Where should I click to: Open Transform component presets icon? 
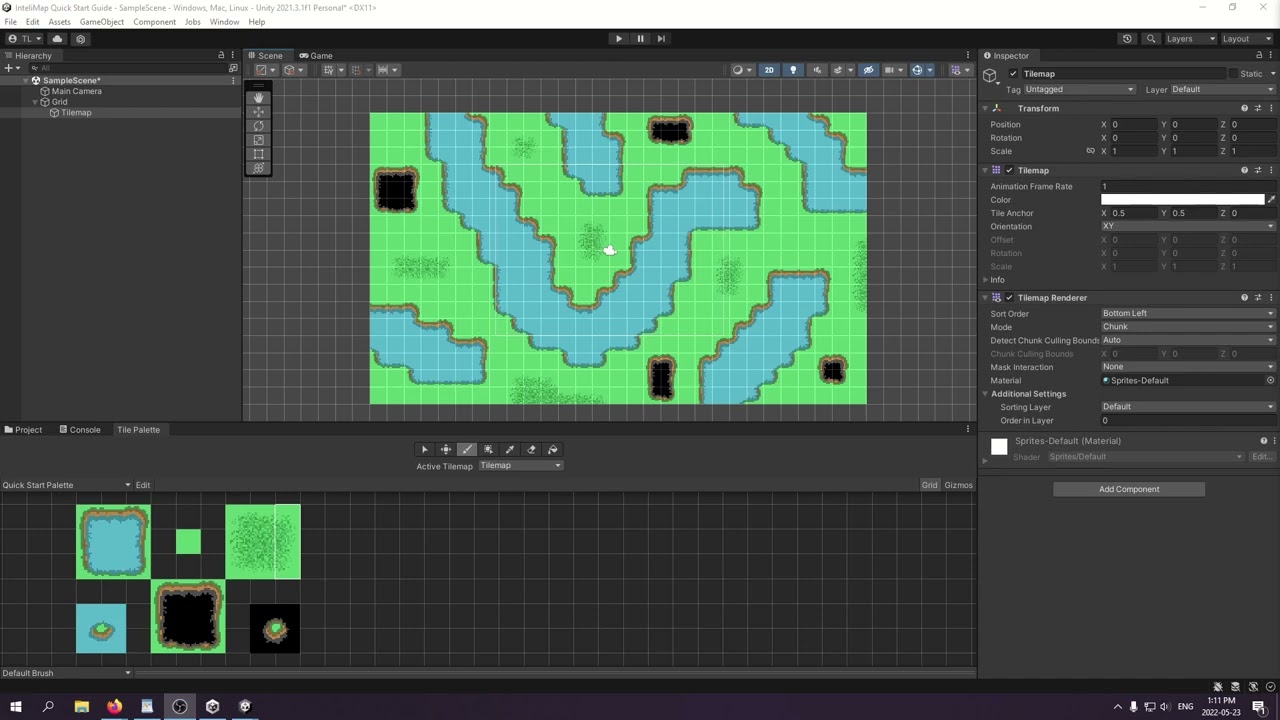point(1258,108)
